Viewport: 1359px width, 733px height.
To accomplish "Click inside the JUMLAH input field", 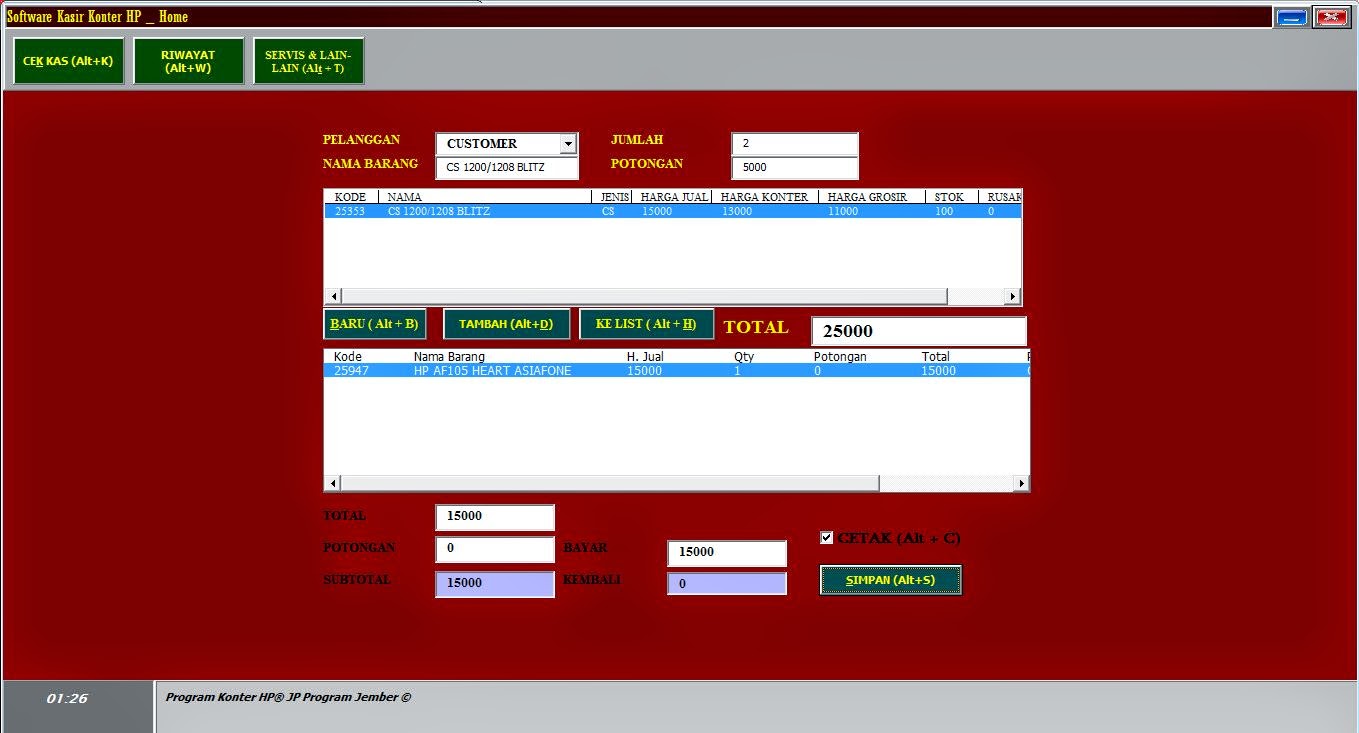I will pyautogui.click(x=794, y=142).
